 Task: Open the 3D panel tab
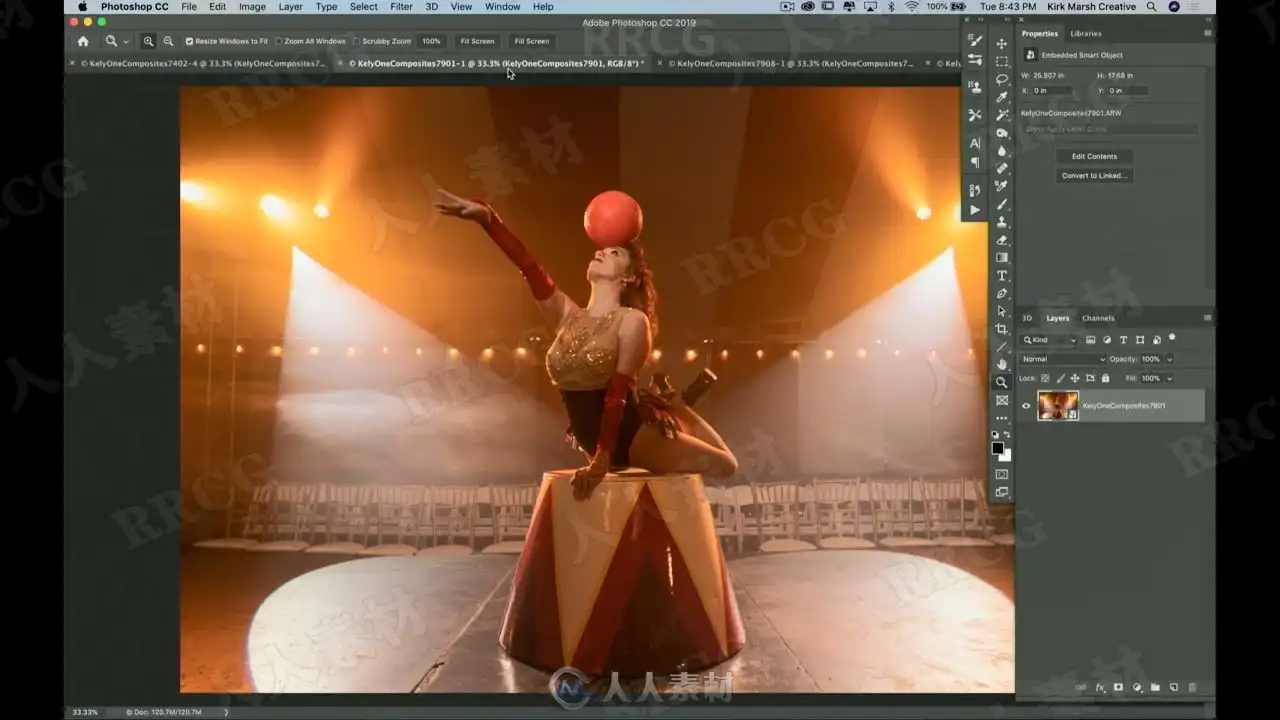tap(1027, 318)
